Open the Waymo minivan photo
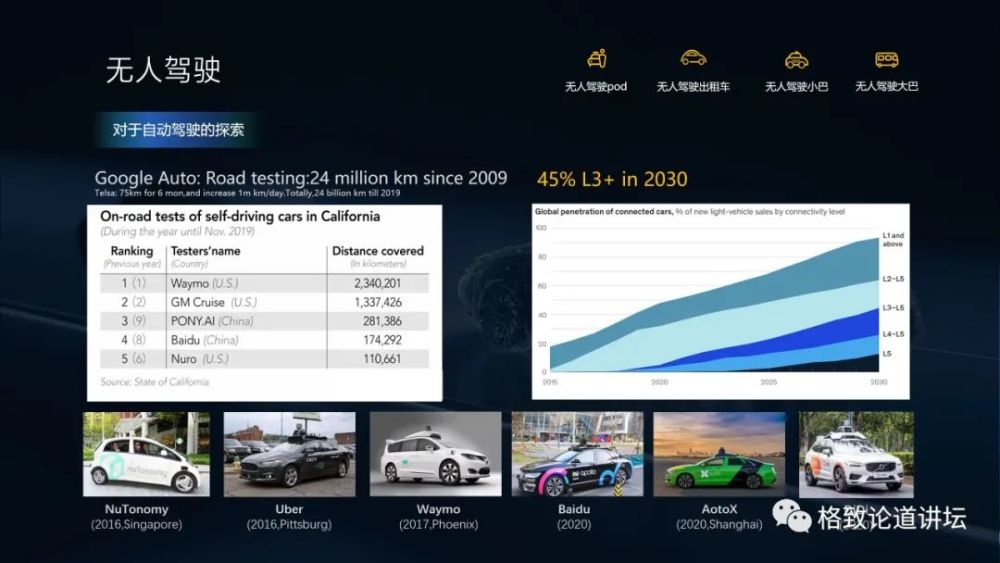The image size is (1000, 563). 436,454
